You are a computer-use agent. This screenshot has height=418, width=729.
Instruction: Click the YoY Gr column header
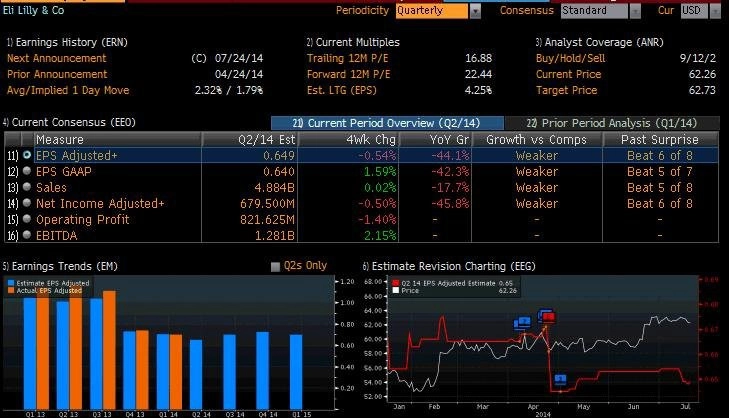click(x=436, y=139)
